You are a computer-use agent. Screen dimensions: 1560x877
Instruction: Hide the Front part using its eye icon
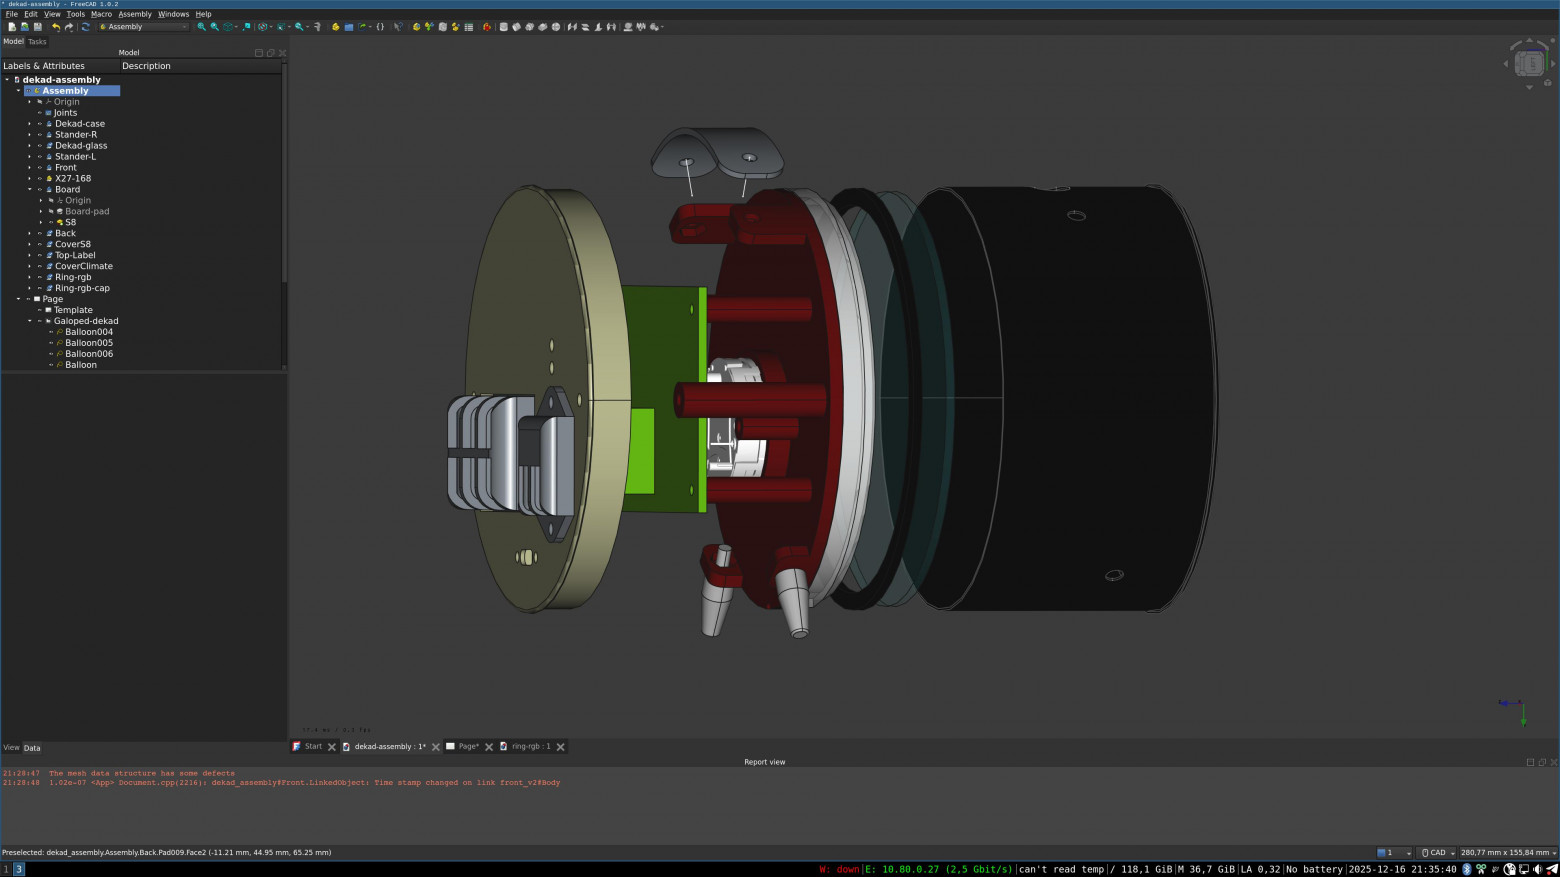point(40,168)
